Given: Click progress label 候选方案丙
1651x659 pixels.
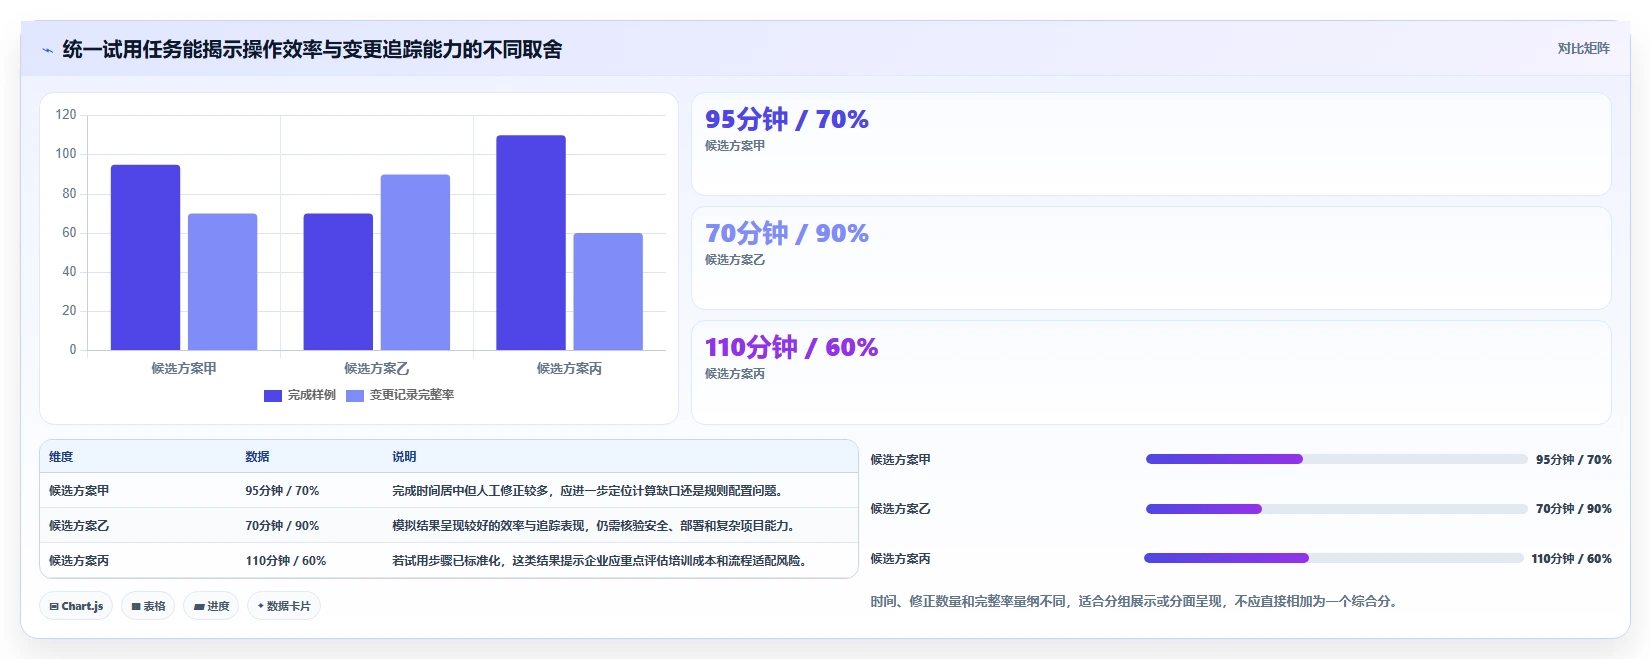Looking at the screenshot, I should click(900, 559).
